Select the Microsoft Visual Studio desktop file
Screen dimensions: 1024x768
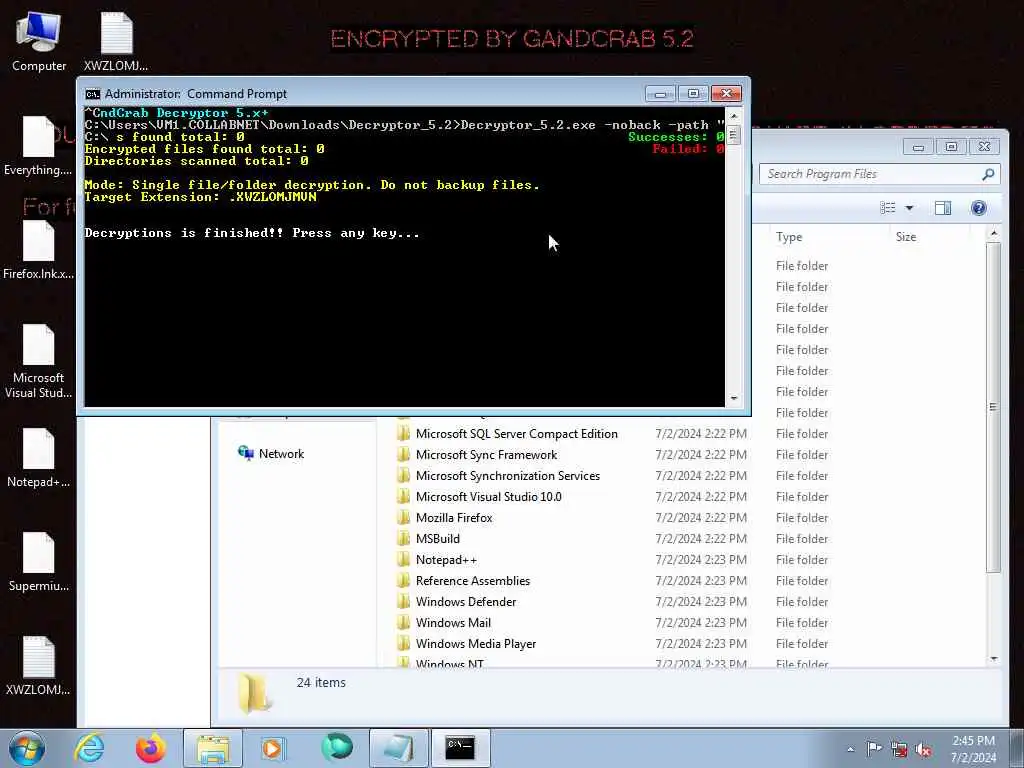click(38, 361)
